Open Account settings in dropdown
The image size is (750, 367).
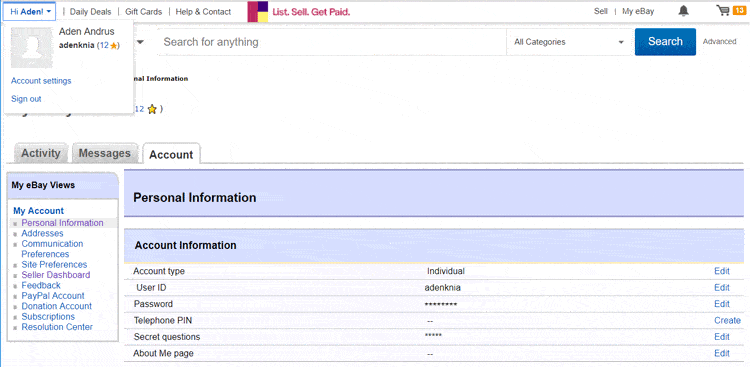click(x=41, y=81)
